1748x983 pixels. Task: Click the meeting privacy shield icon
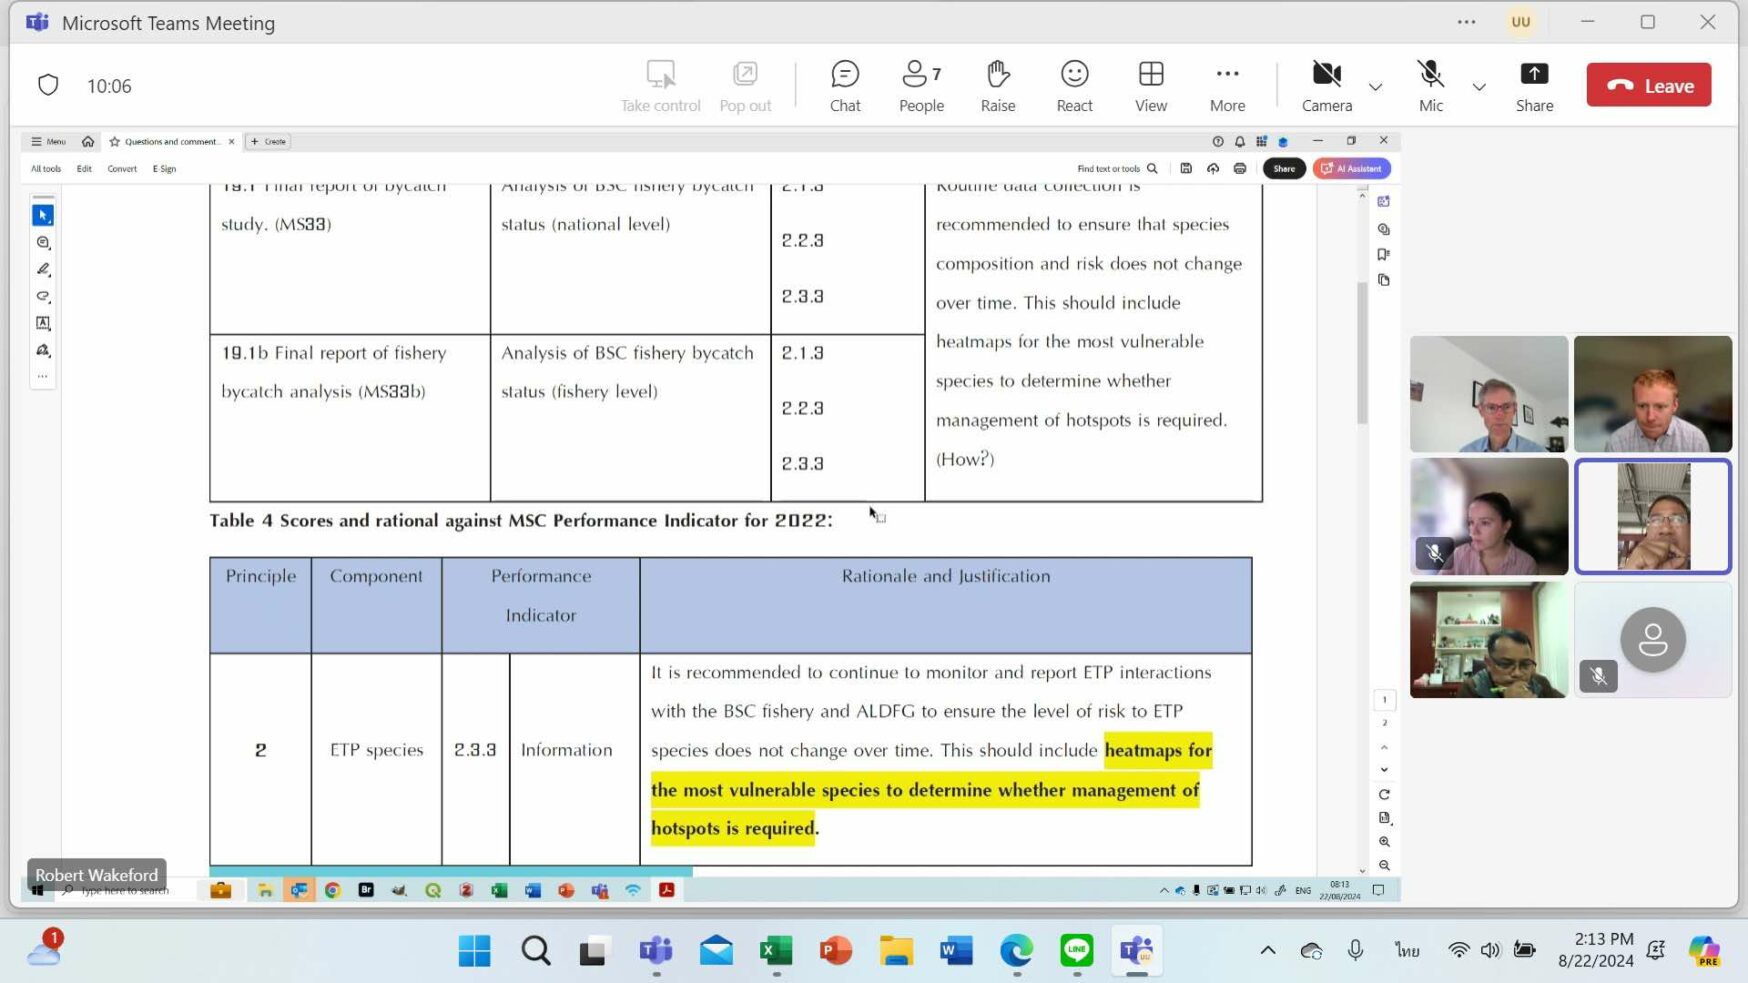click(x=48, y=85)
